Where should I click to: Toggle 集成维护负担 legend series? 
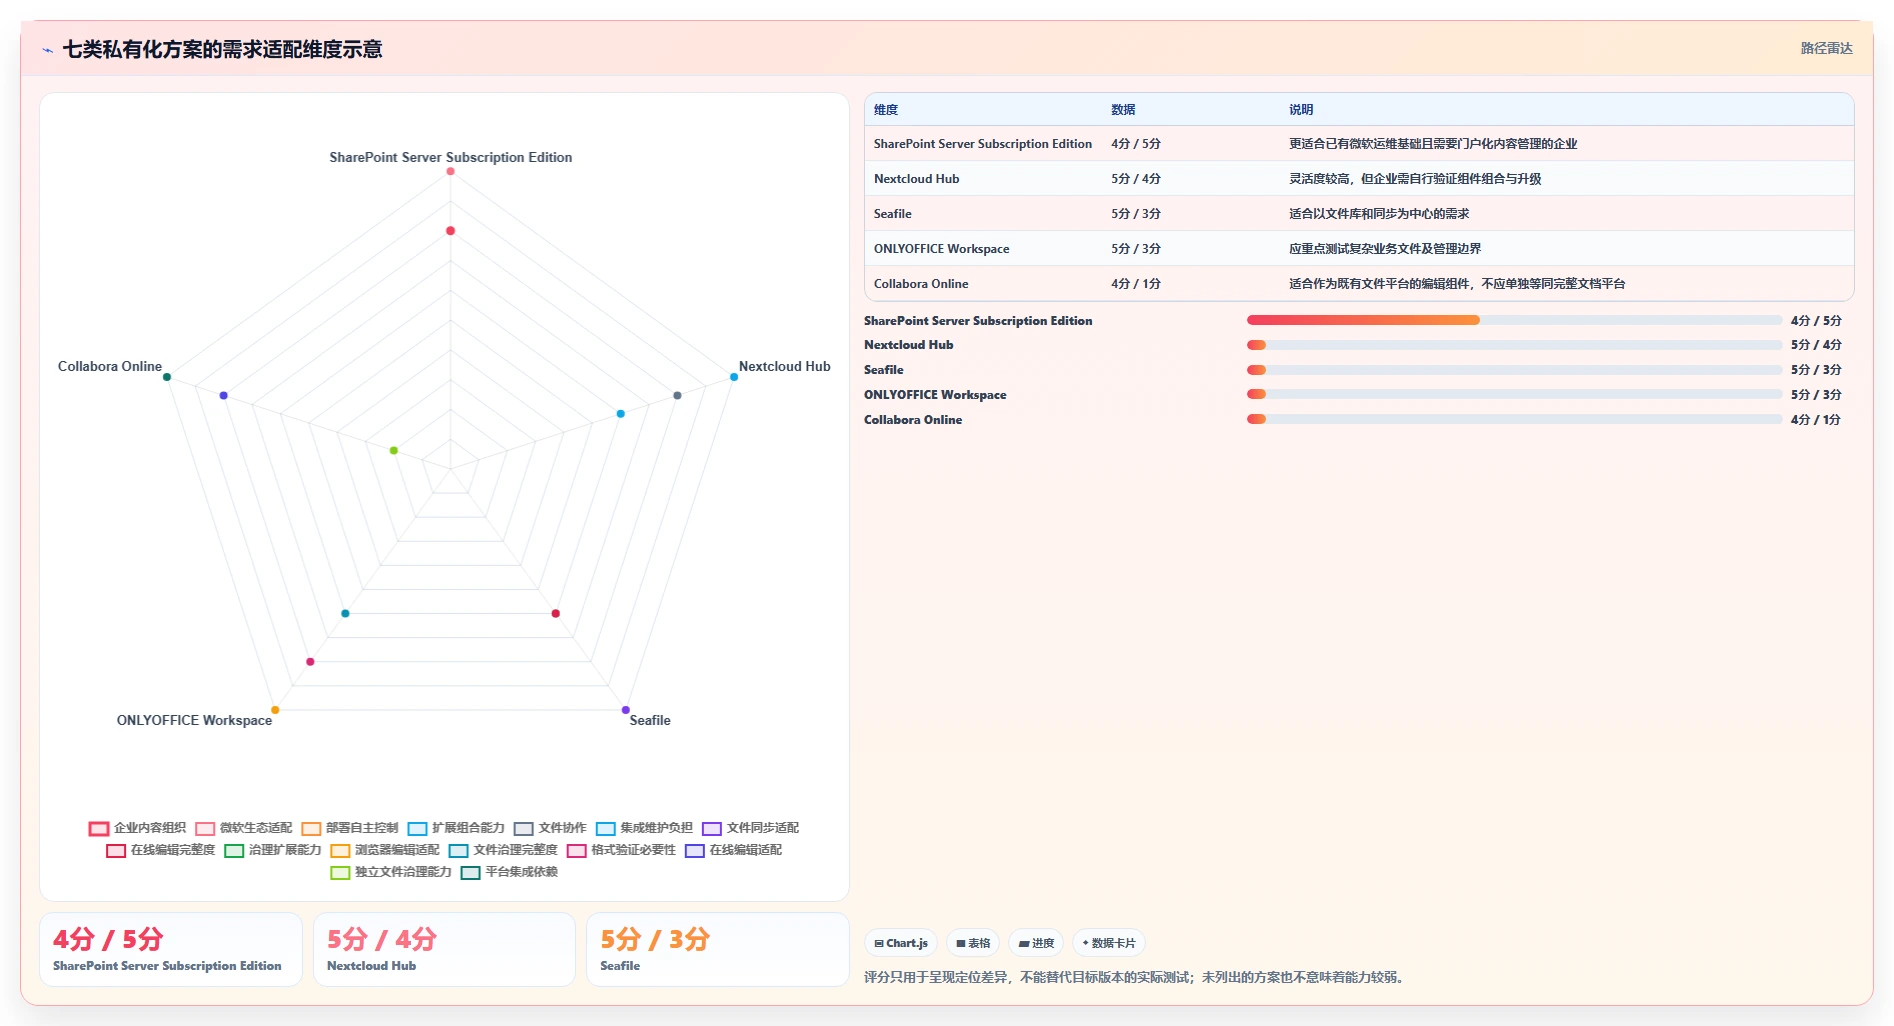tap(644, 828)
